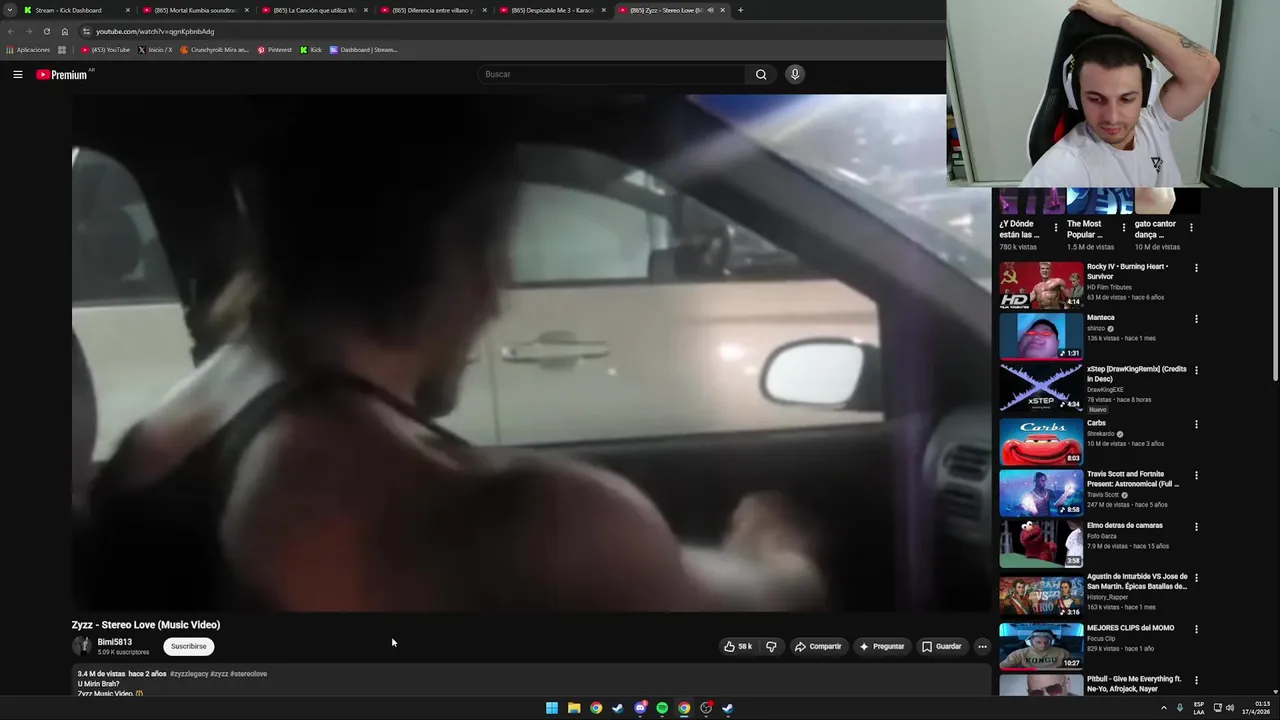Screen dimensions: 1280x720
Task: Go back to previous page
Action: click(x=11, y=31)
